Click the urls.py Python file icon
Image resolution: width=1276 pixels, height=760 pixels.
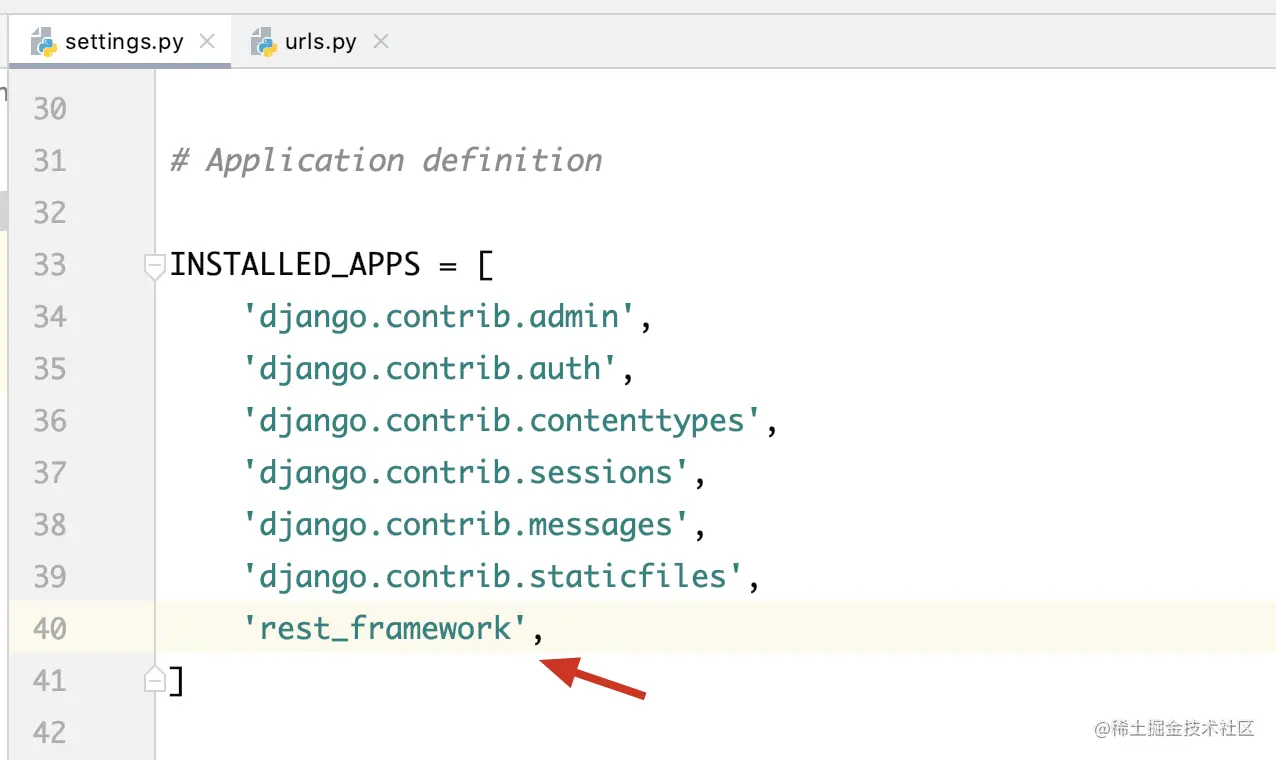pos(264,42)
